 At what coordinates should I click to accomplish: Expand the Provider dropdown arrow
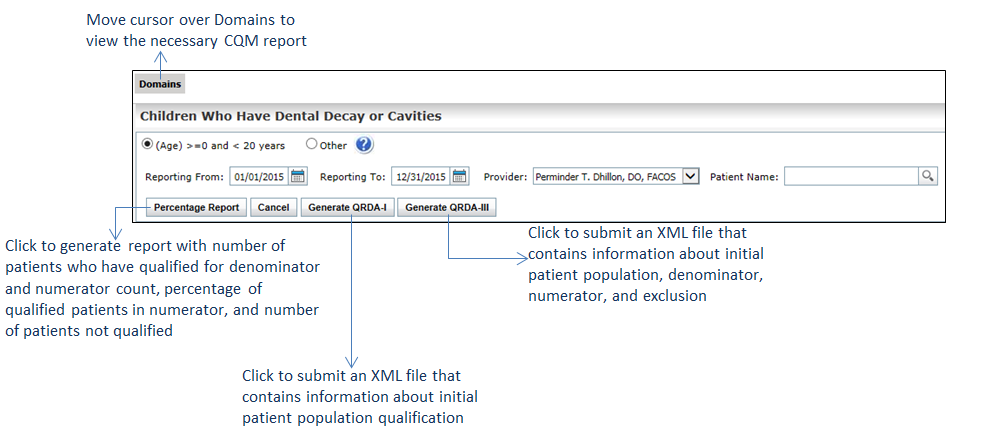click(x=690, y=176)
